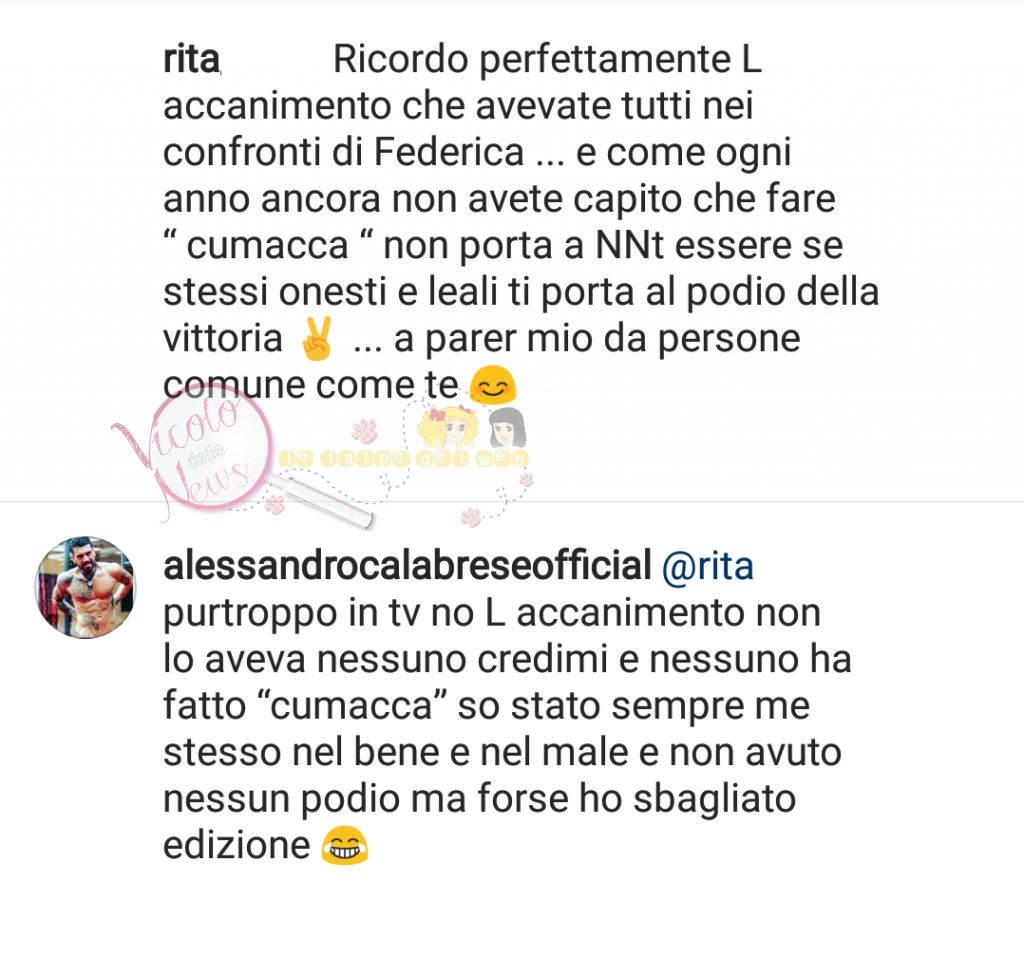Tap the laughing emoji after edizione
This screenshot has width=1024, height=975.
click(x=344, y=845)
